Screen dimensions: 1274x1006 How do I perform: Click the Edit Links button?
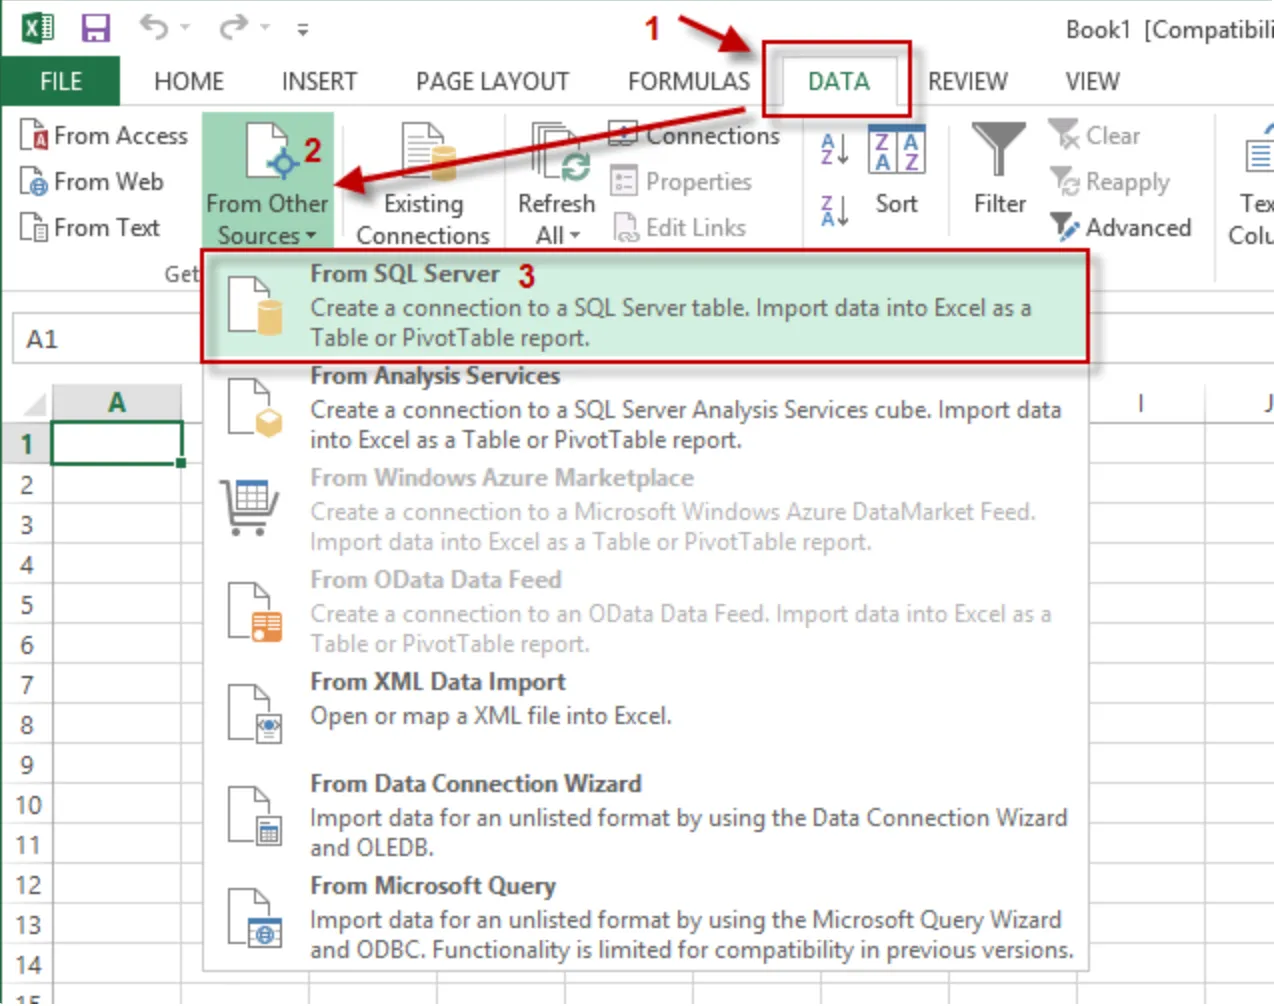point(679,228)
